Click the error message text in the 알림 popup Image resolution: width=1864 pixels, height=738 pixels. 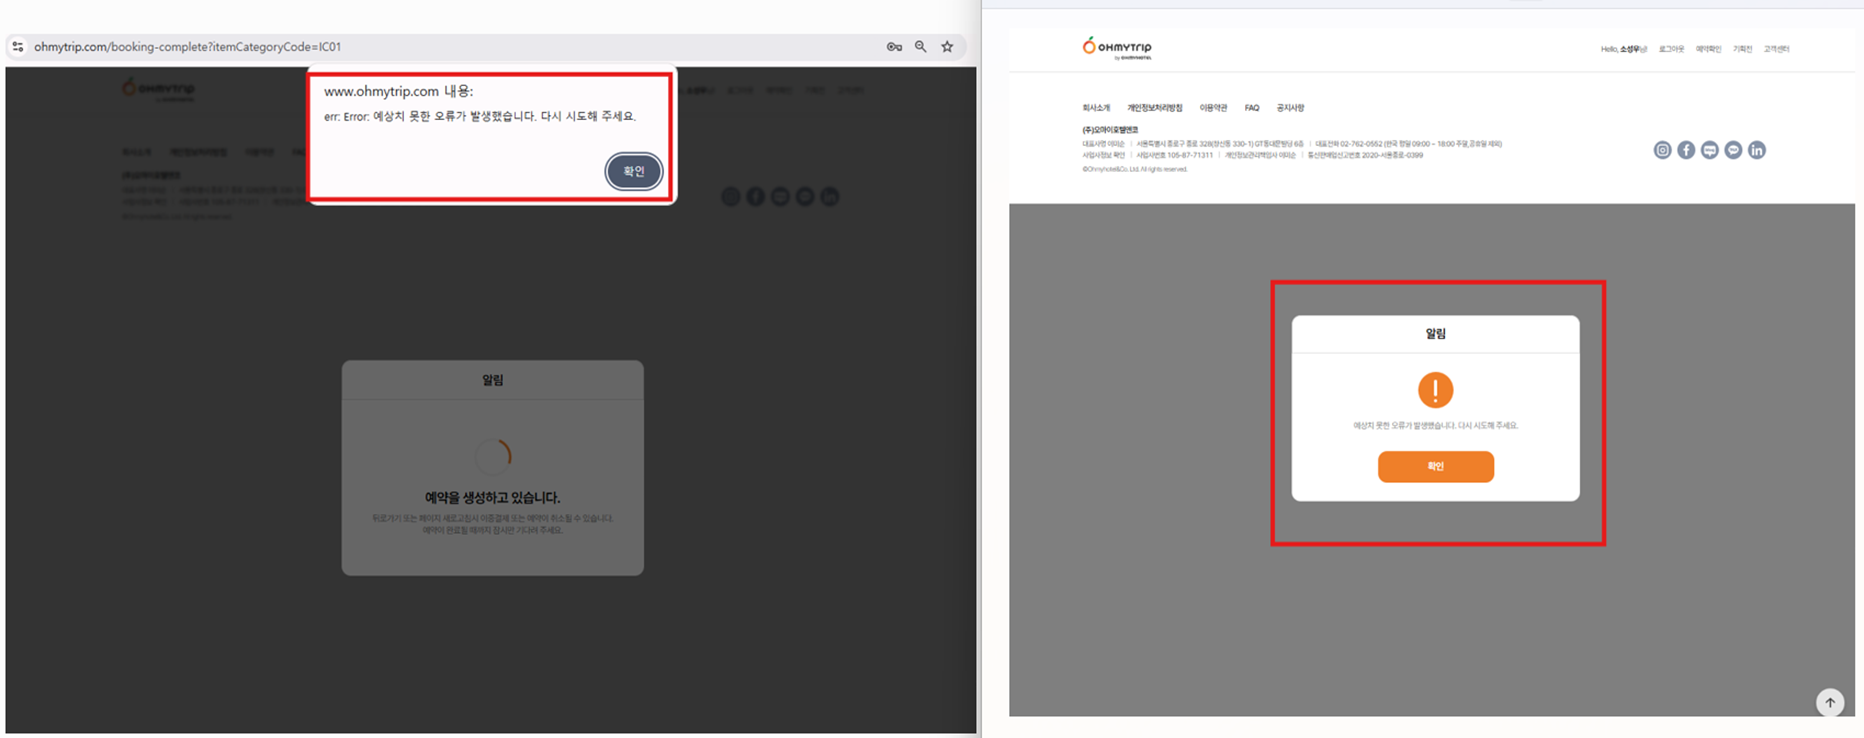point(1435,426)
